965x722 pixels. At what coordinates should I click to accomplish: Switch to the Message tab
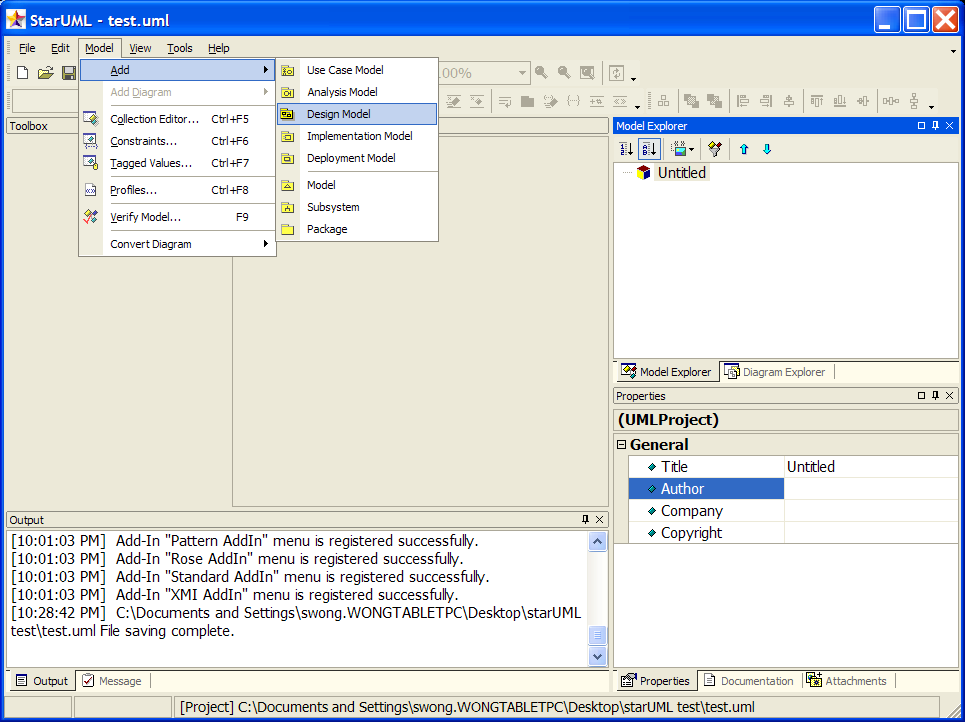point(112,681)
